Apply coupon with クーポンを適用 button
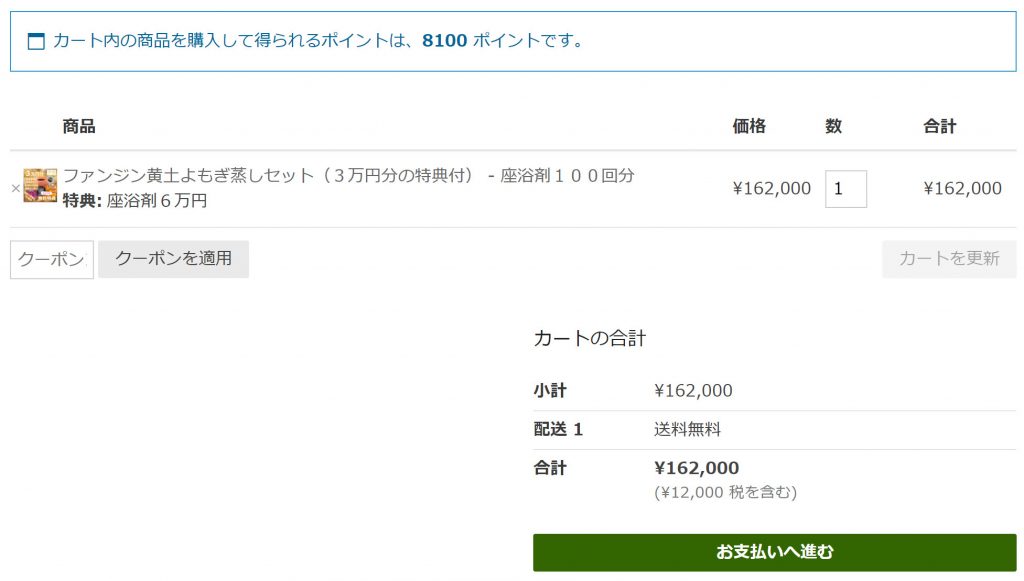This screenshot has width=1024, height=581. click(x=174, y=259)
